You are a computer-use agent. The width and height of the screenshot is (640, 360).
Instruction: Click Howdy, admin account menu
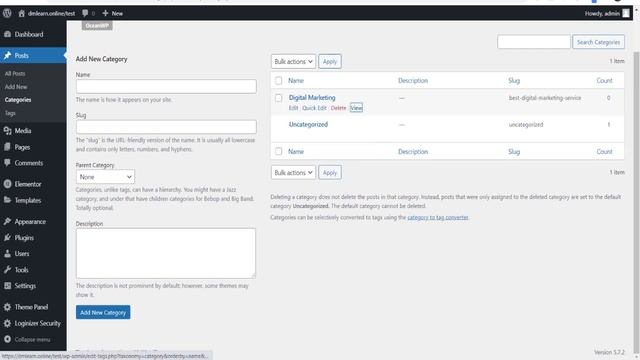click(x=607, y=13)
